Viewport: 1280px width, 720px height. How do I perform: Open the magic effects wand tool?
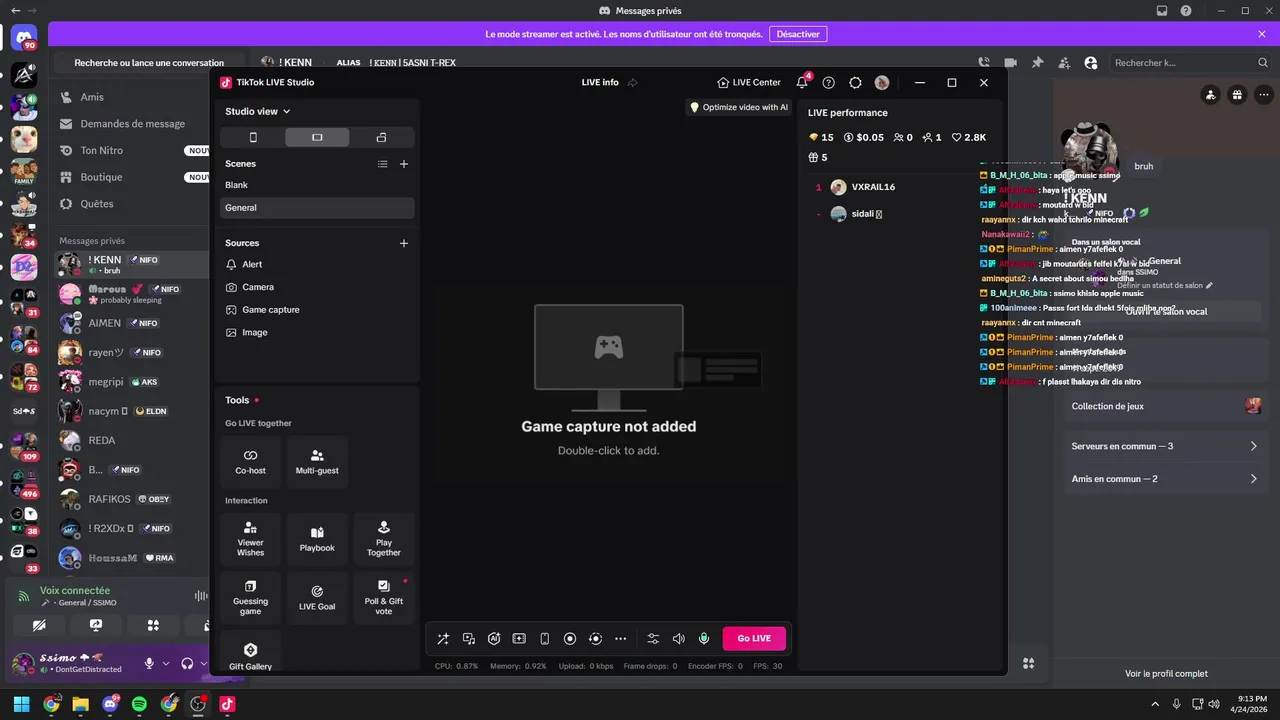pos(443,638)
